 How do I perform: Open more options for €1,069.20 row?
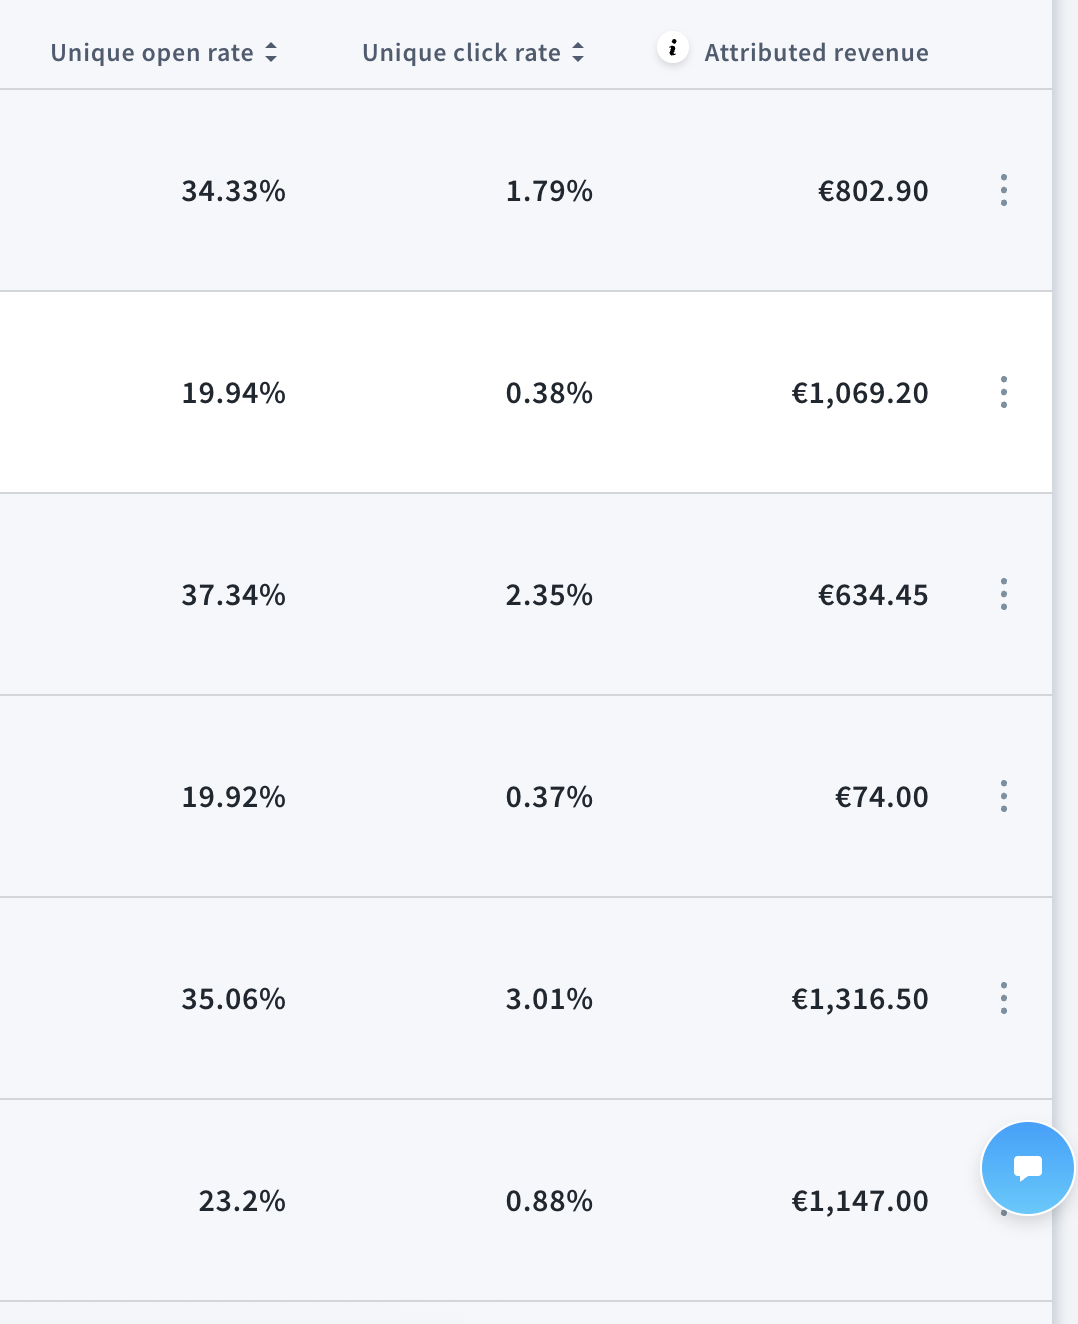[1003, 392]
